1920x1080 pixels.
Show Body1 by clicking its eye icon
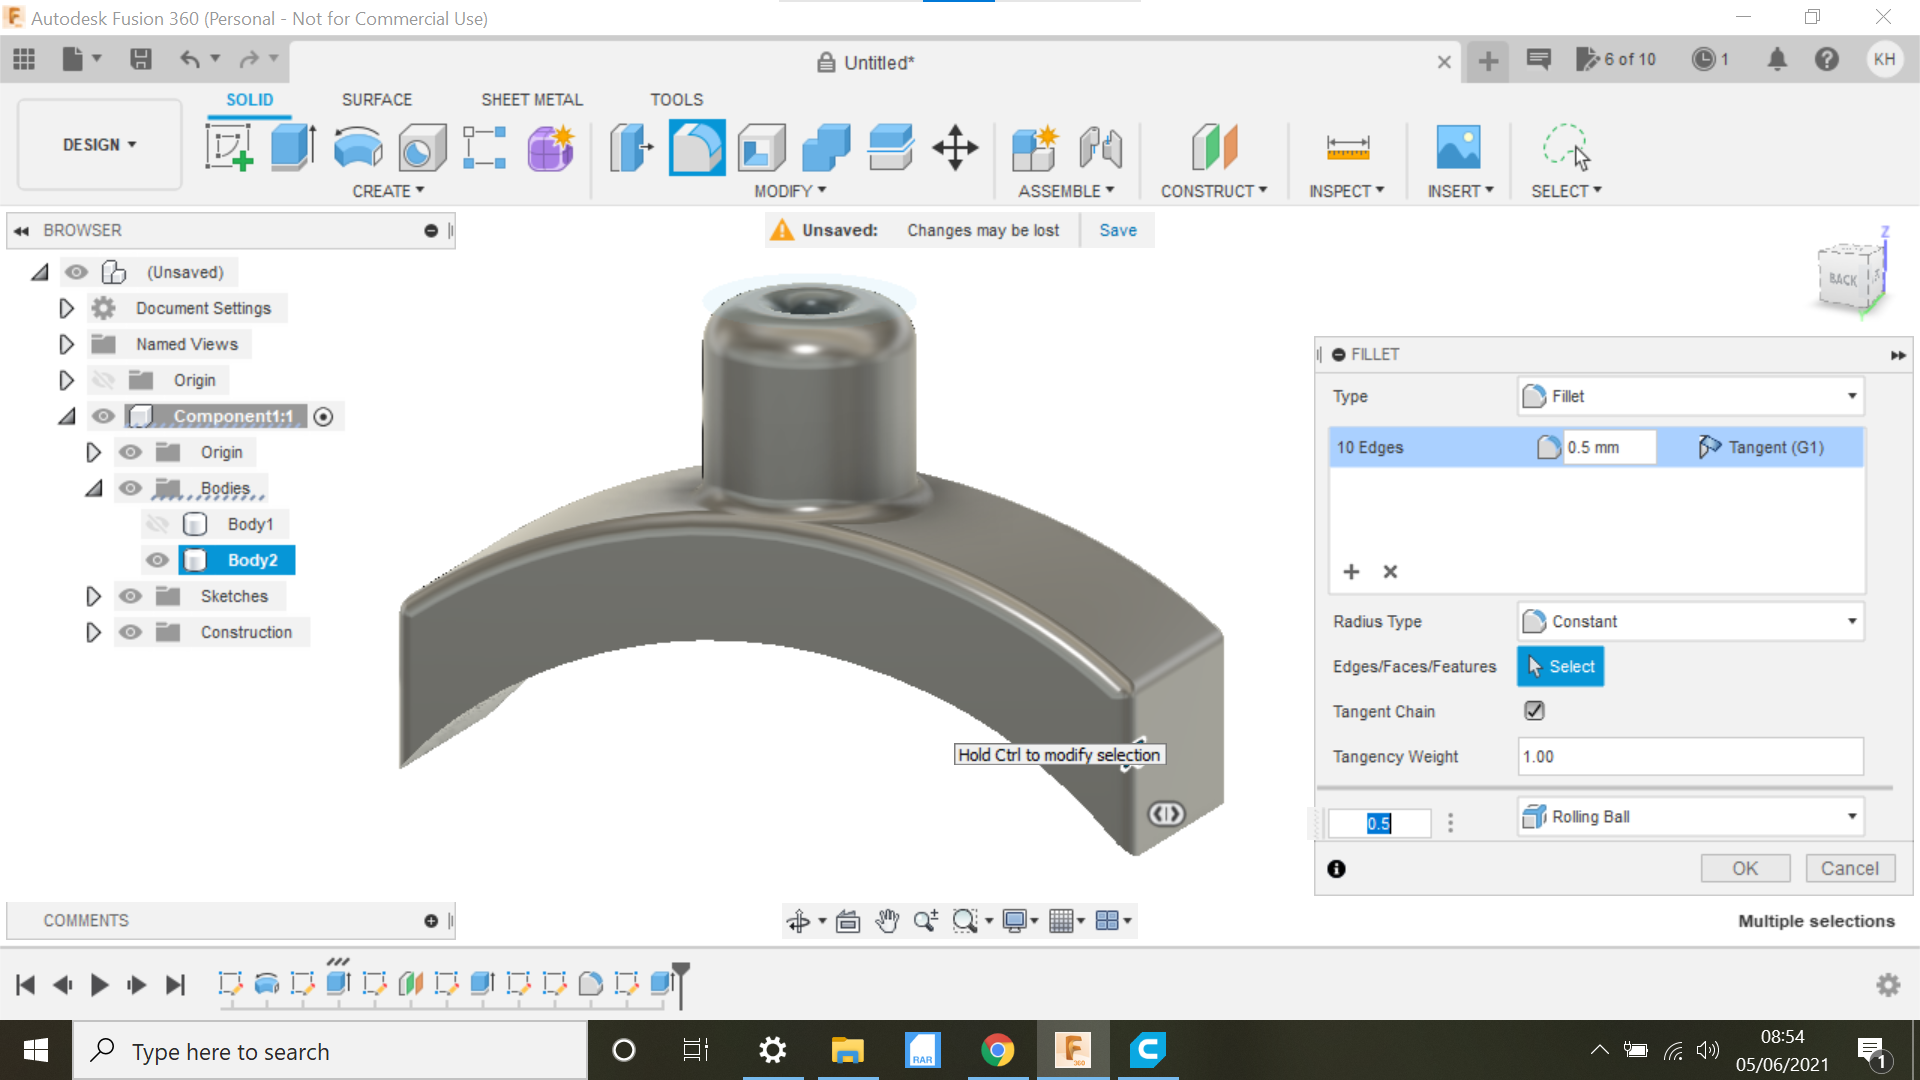click(x=157, y=524)
